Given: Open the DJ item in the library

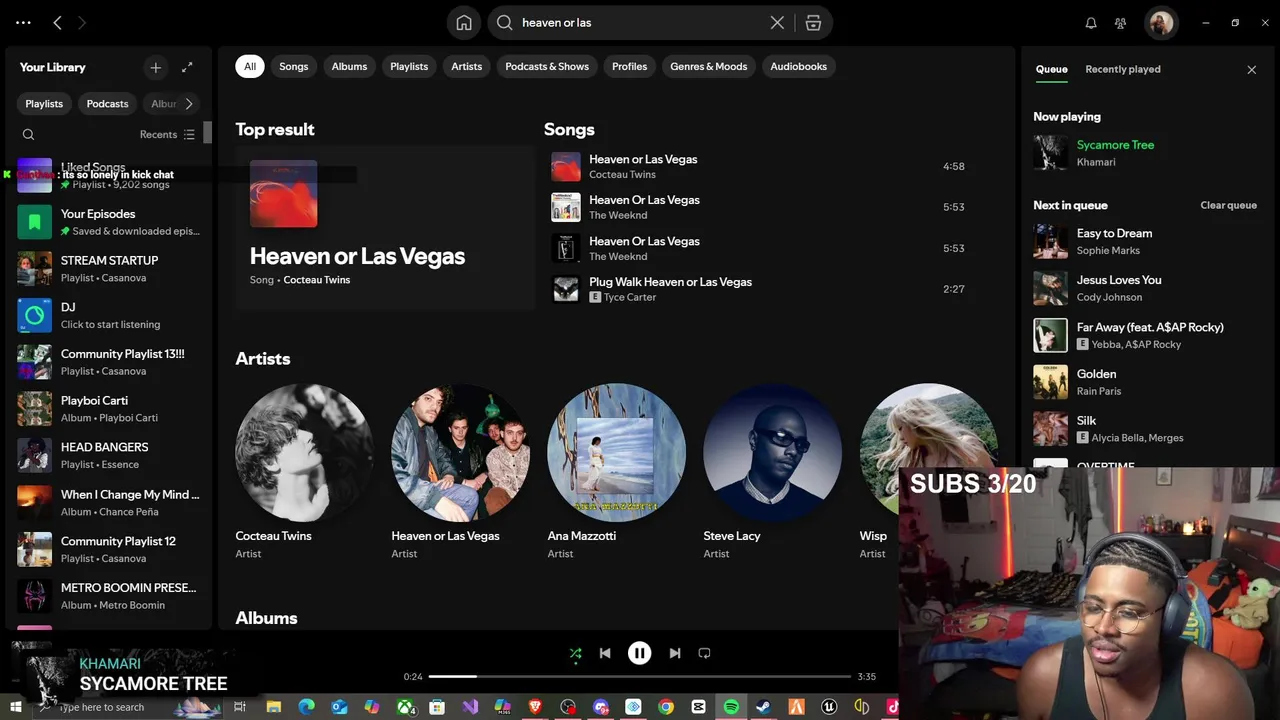Looking at the screenshot, I should point(109,315).
